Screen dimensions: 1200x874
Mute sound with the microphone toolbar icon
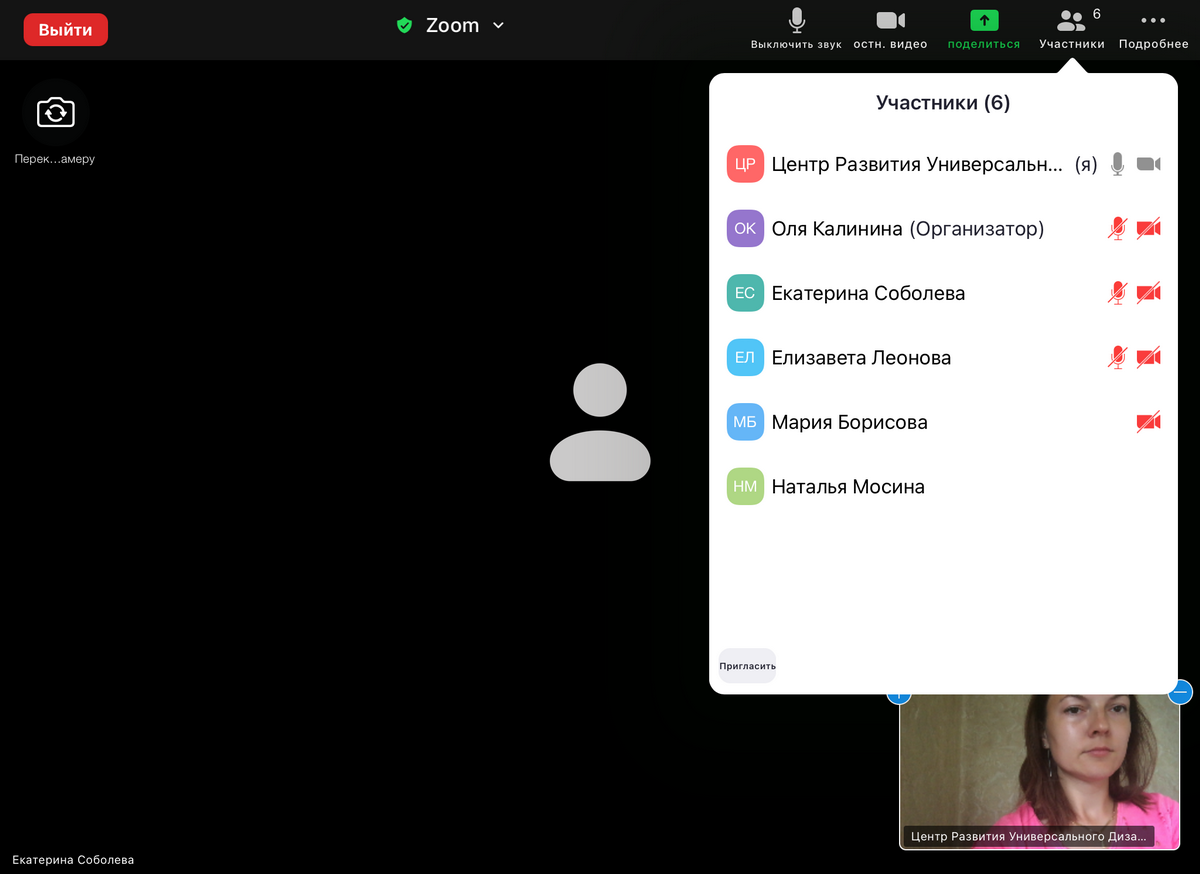[x=797, y=21]
